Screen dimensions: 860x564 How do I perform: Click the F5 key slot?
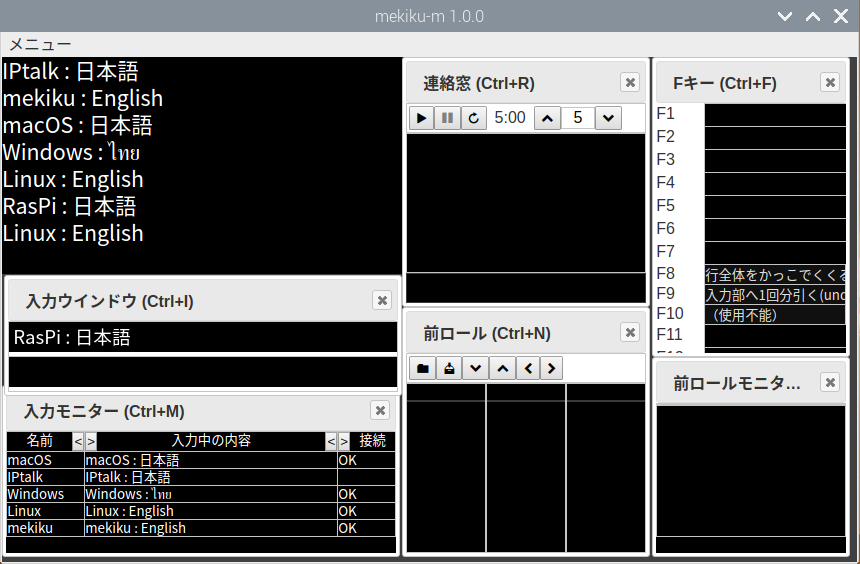pos(775,207)
